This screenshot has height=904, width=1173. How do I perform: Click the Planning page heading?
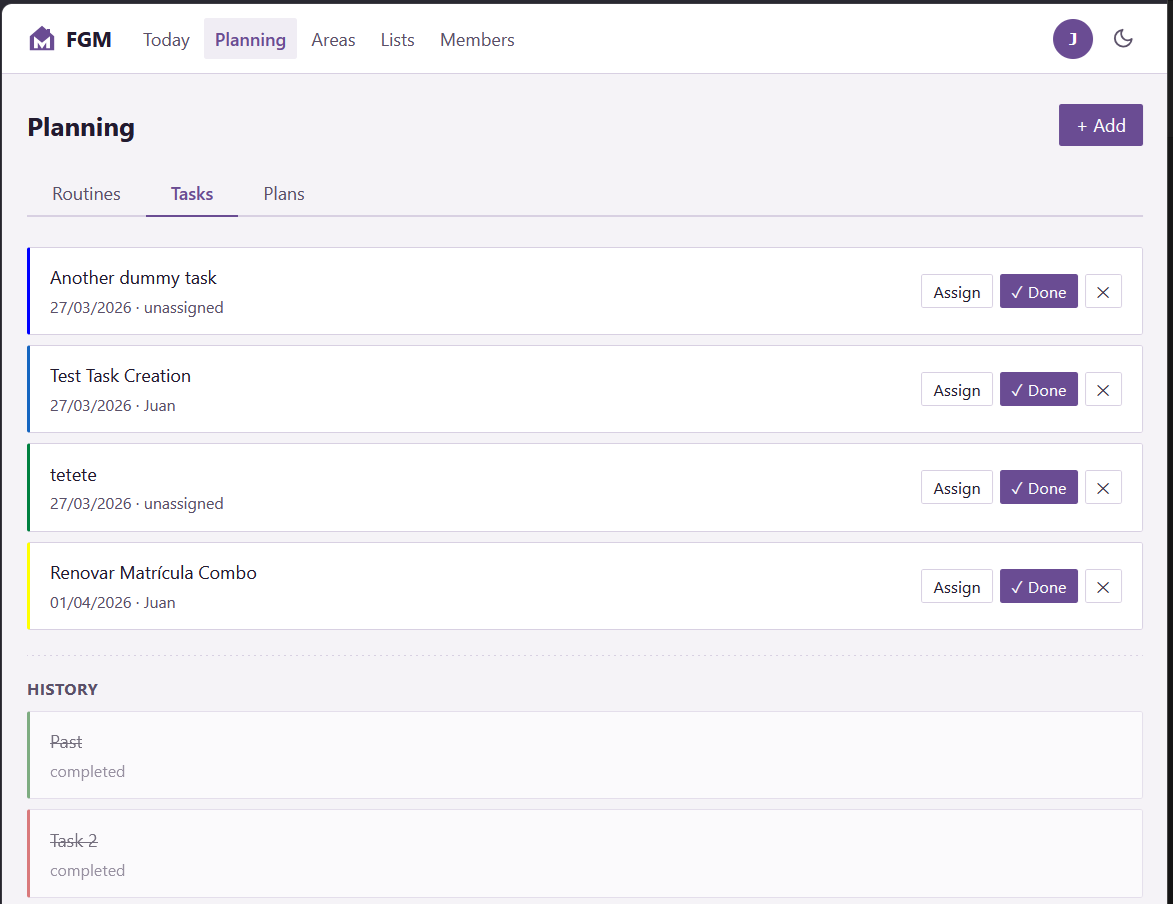[81, 127]
